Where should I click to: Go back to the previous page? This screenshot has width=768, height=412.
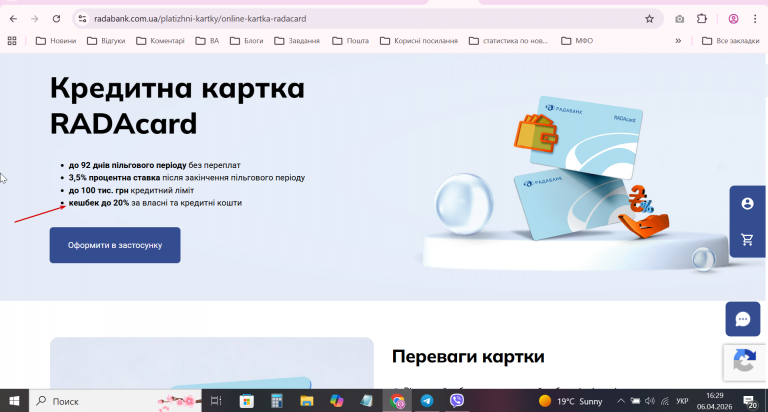13,19
